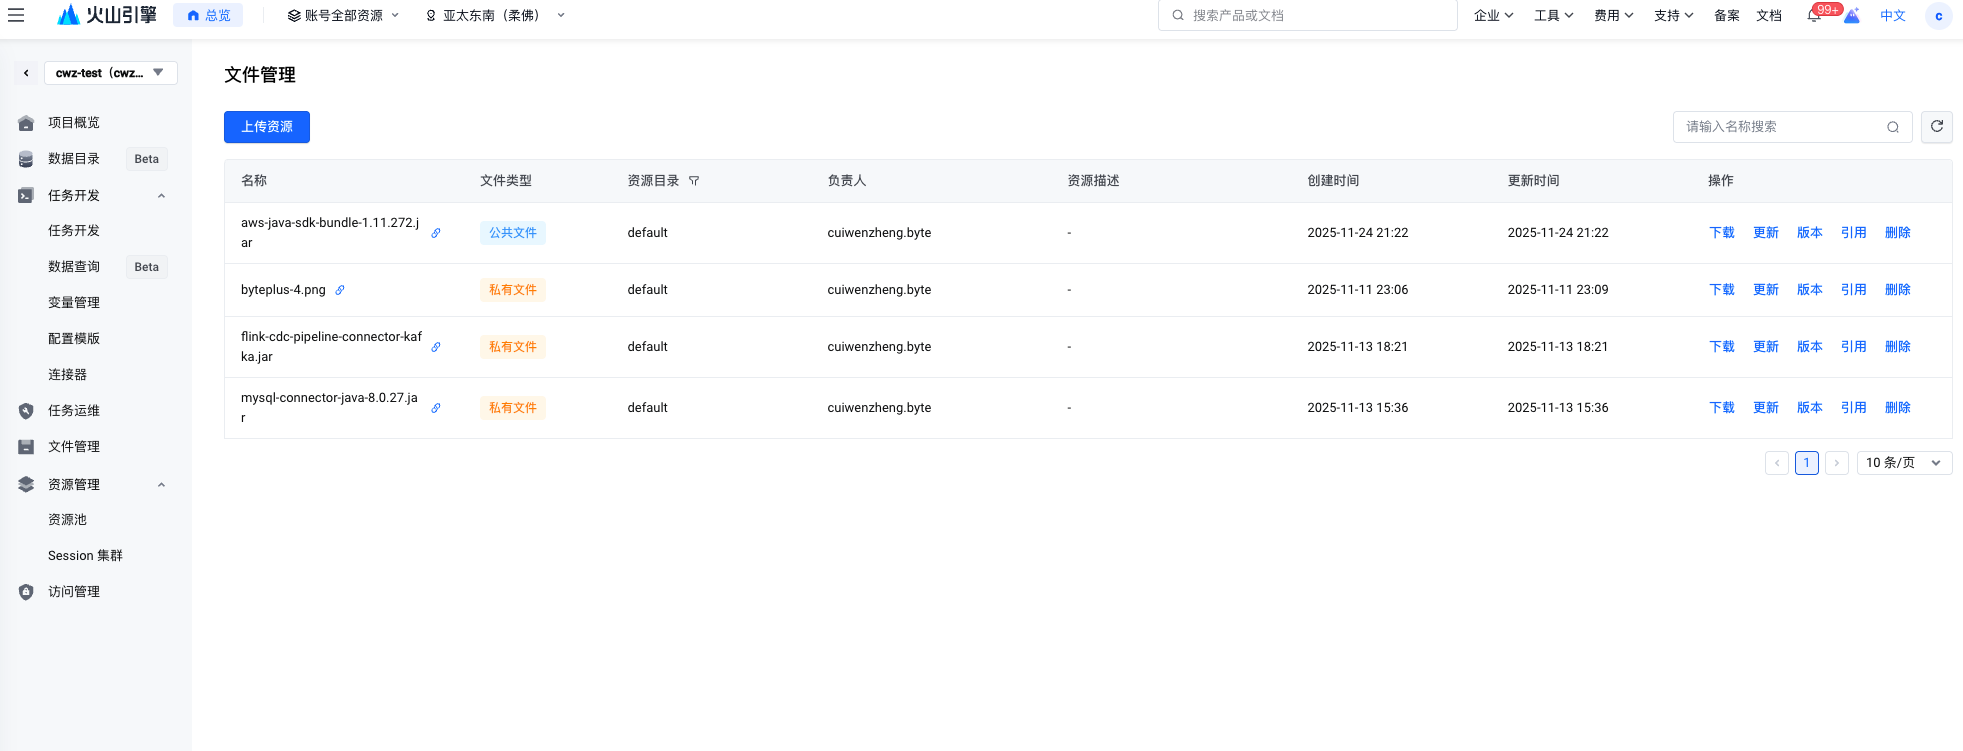Click 删除 for the mysql-connector-java row
1963x751 pixels.
pyautogui.click(x=1897, y=408)
